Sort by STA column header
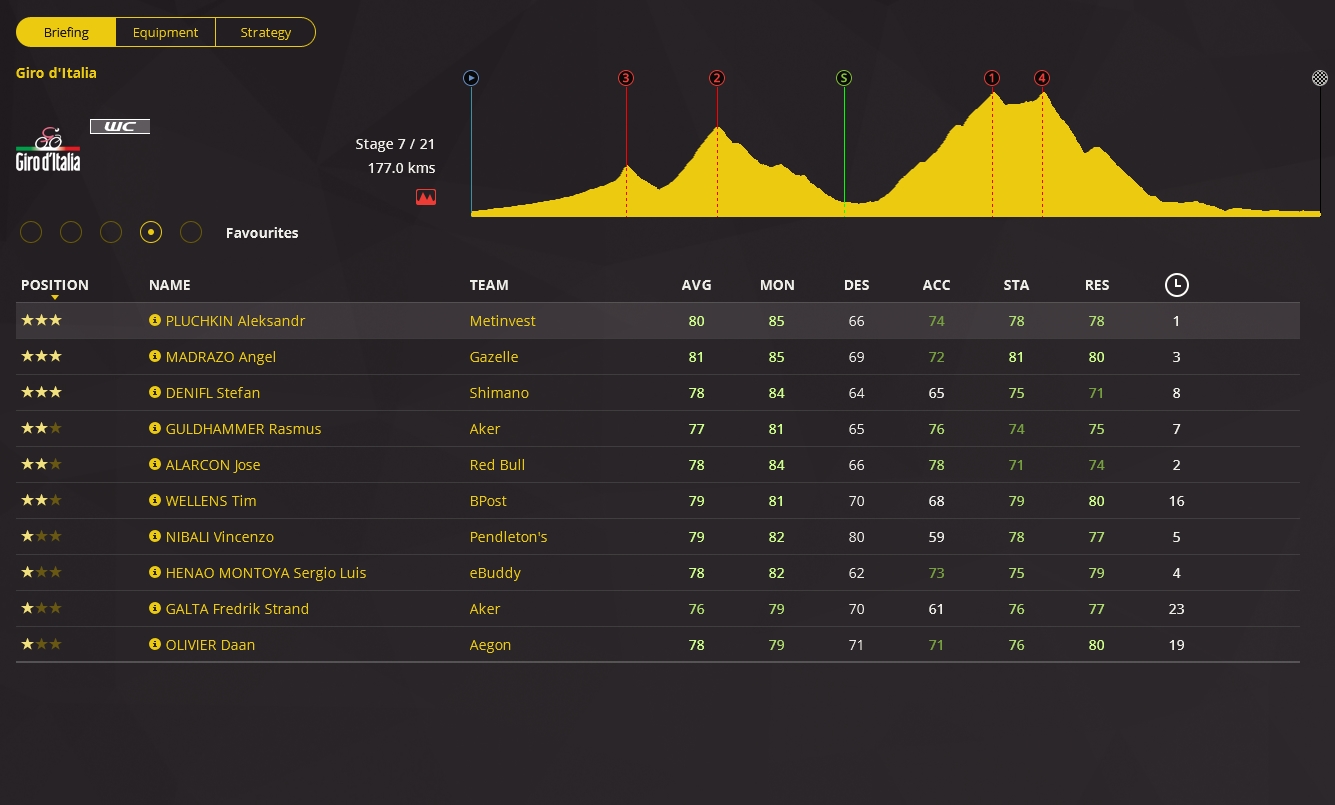This screenshot has width=1335, height=805. coord(1017,285)
